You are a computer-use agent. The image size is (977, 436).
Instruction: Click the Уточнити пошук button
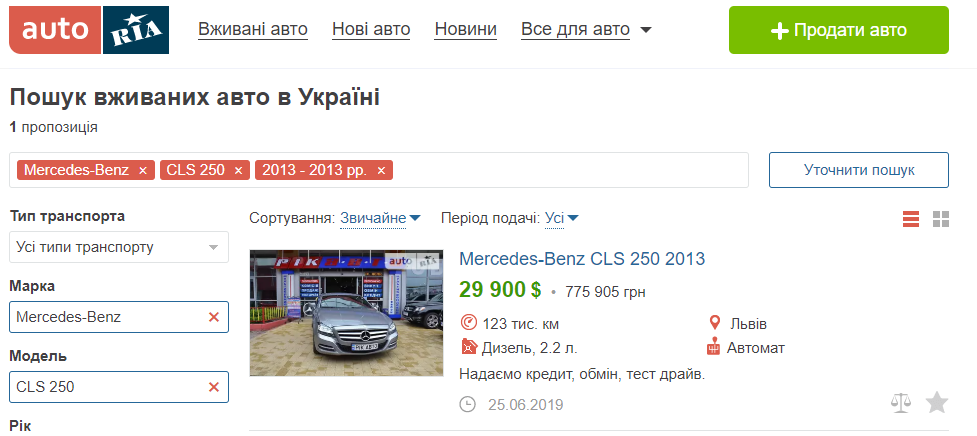(x=859, y=170)
